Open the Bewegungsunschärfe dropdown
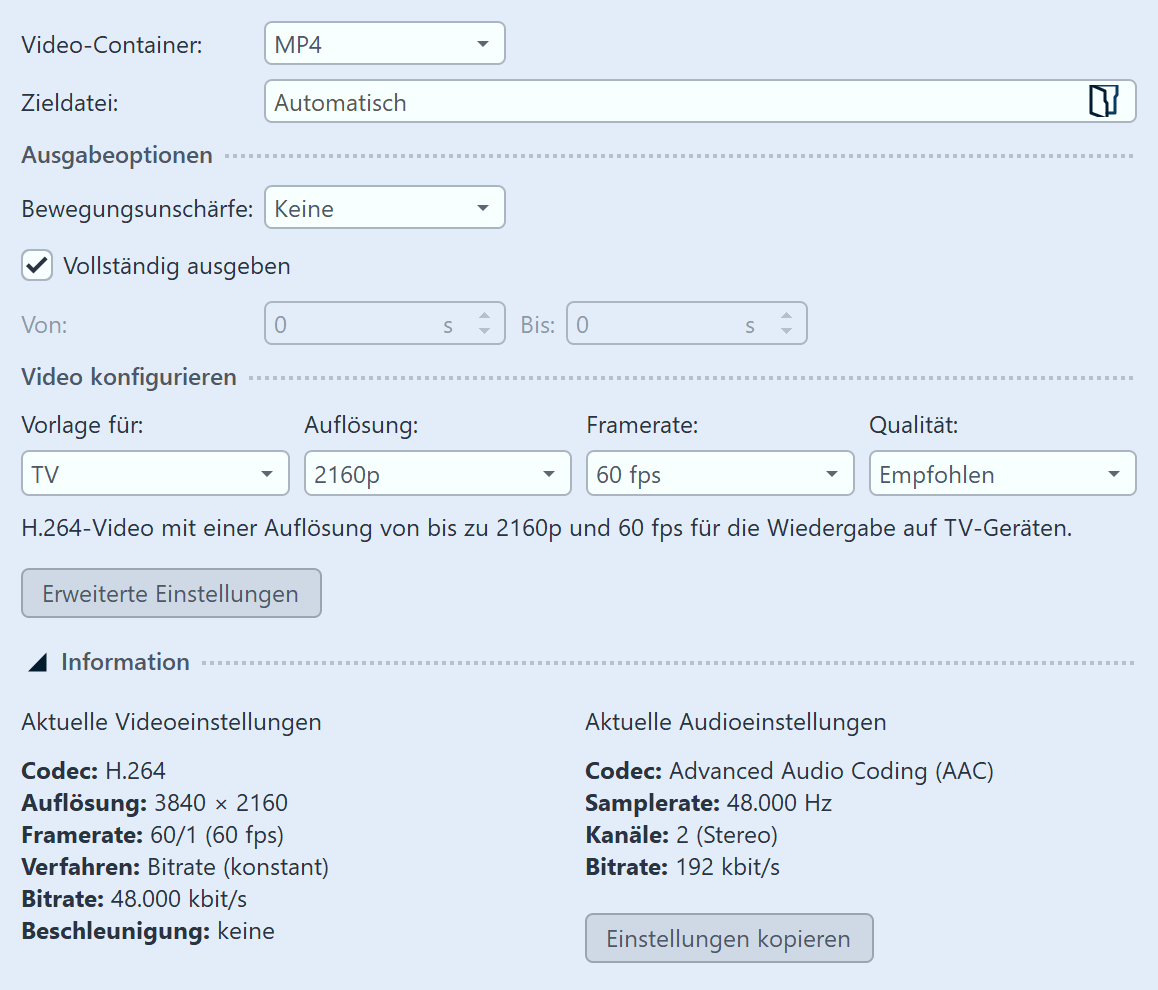Viewport: 1158px width, 990px height. (x=384, y=209)
